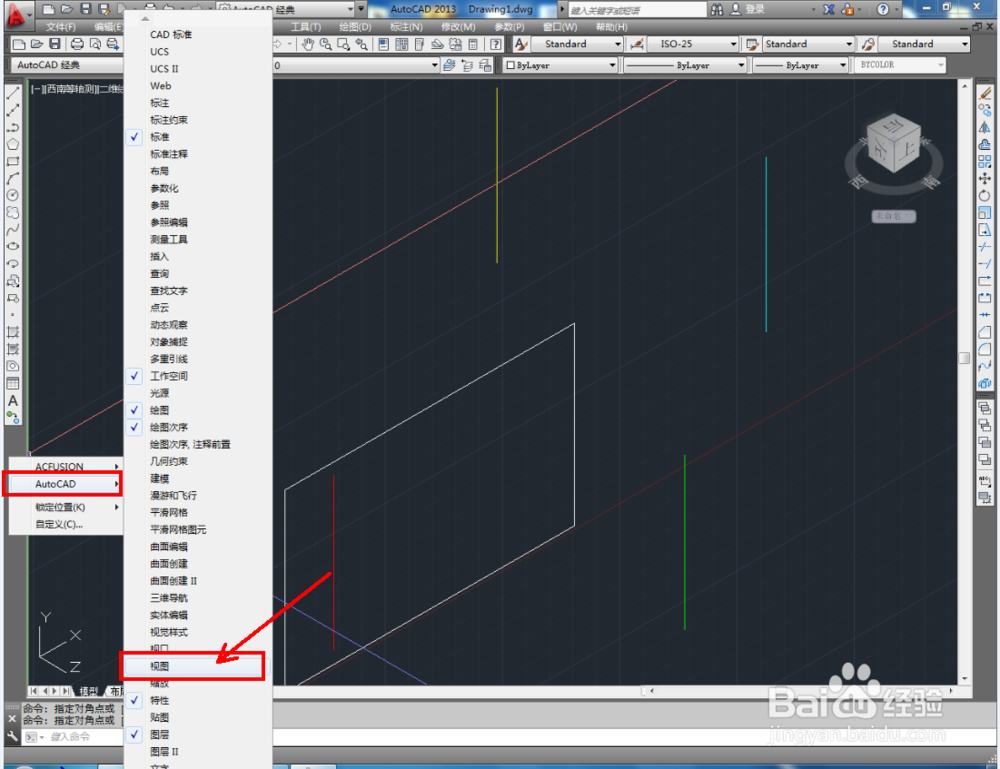Open the color ByLayer swatch control

(x=561, y=65)
